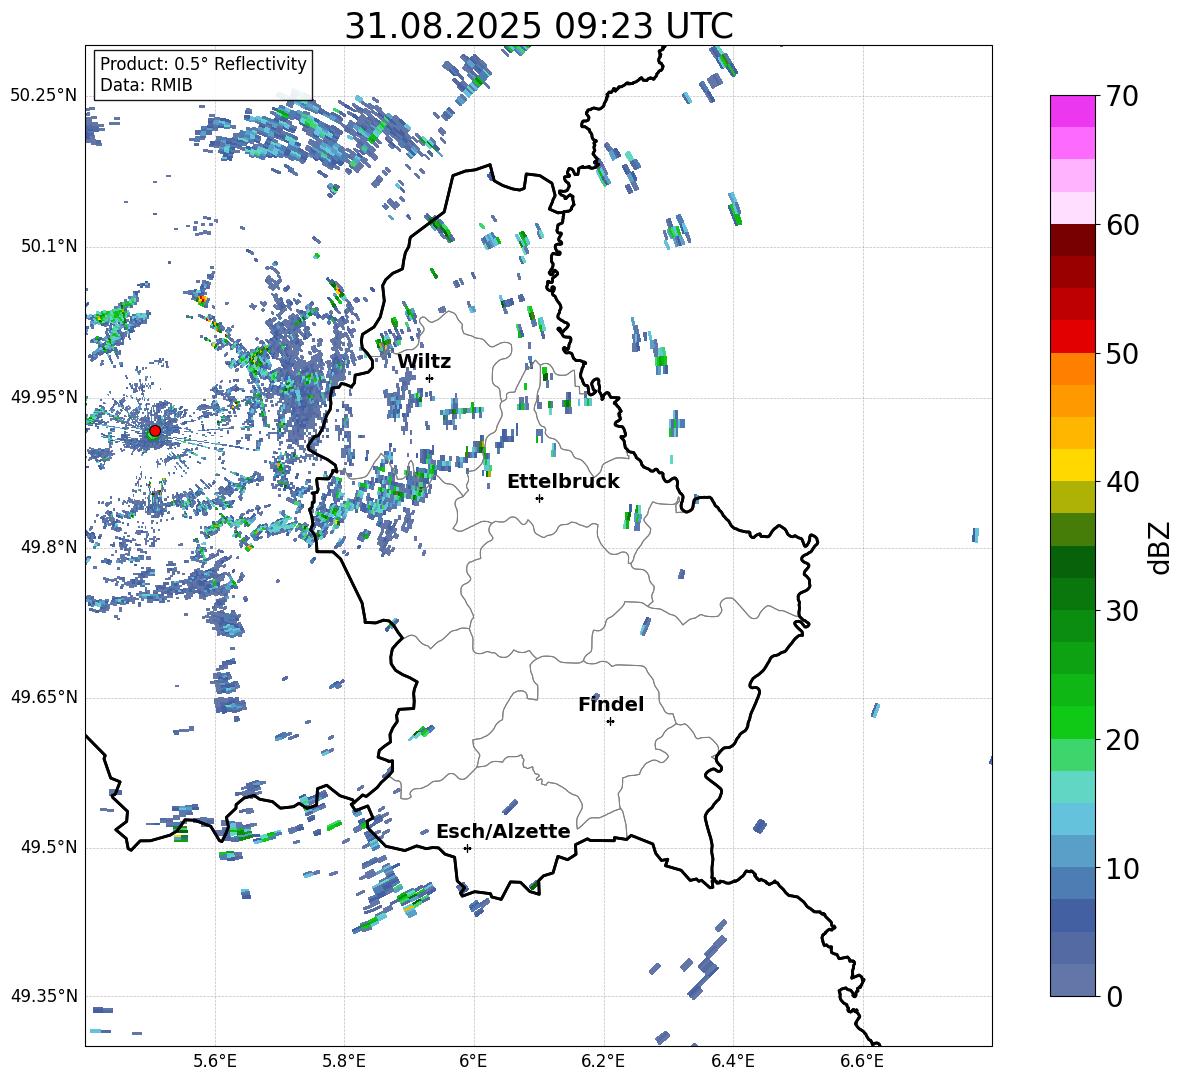The image size is (1184, 1081).
Task: Click the colorbar tick label 0
Action: tap(1114, 997)
